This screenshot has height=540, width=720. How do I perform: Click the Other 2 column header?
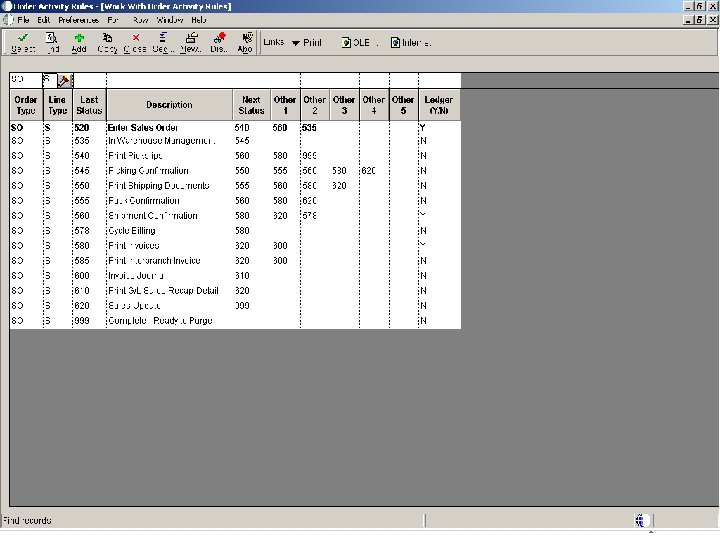(x=315, y=105)
